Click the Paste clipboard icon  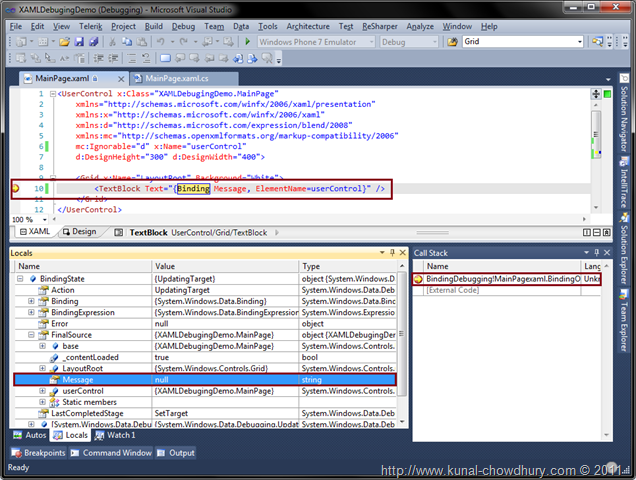click(x=142, y=42)
